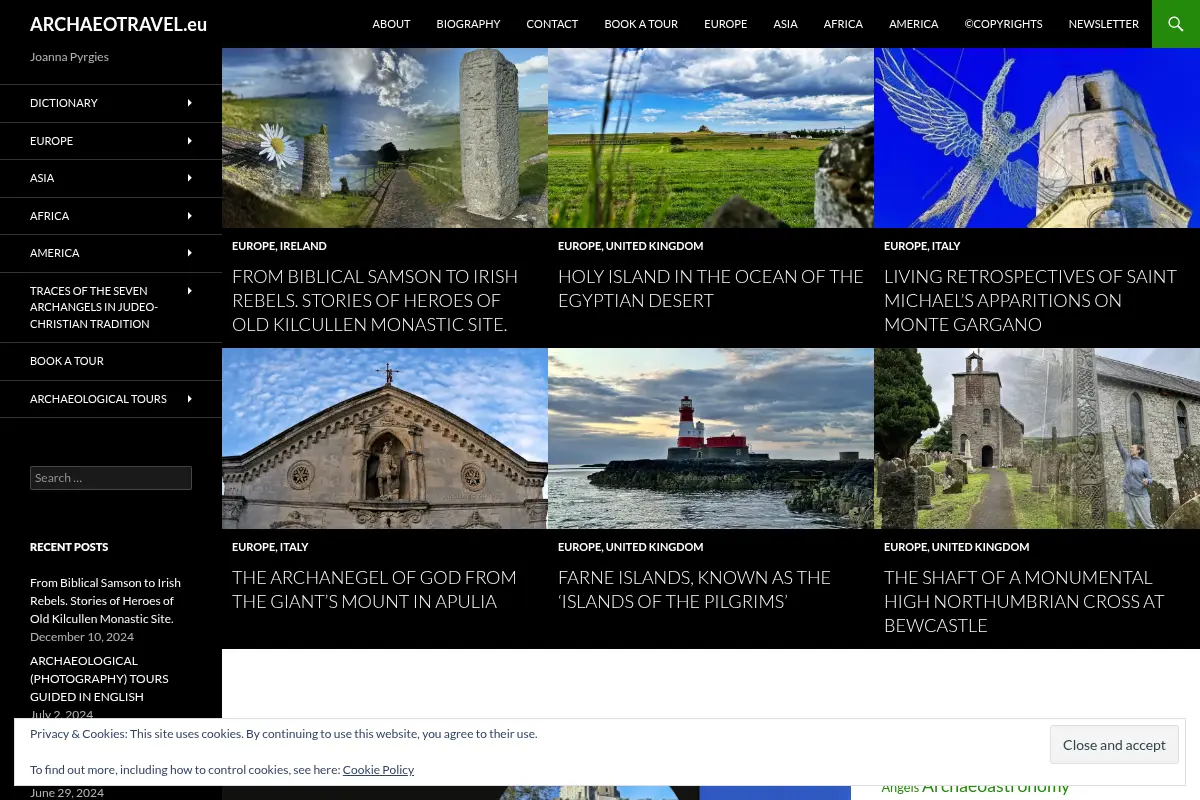
Task: Open Italy category above Giant's Mount post
Action: (x=294, y=547)
